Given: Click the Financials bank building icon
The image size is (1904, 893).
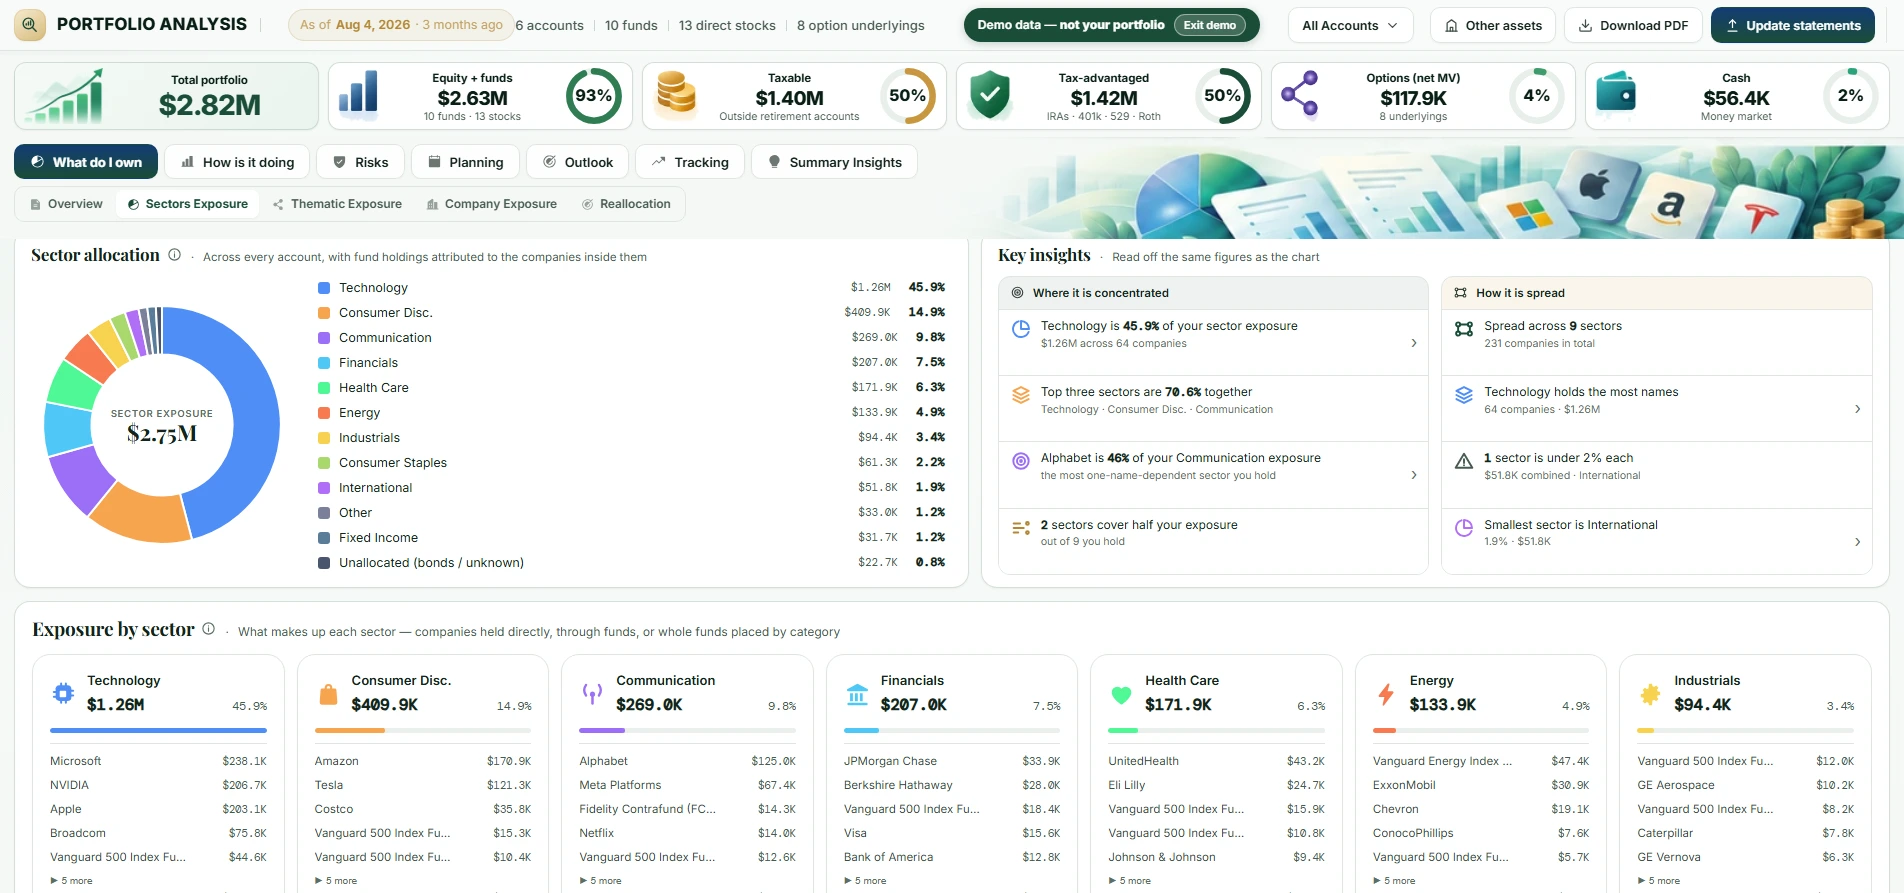Looking at the screenshot, I should pyautogui.click(x=857, y=693).
